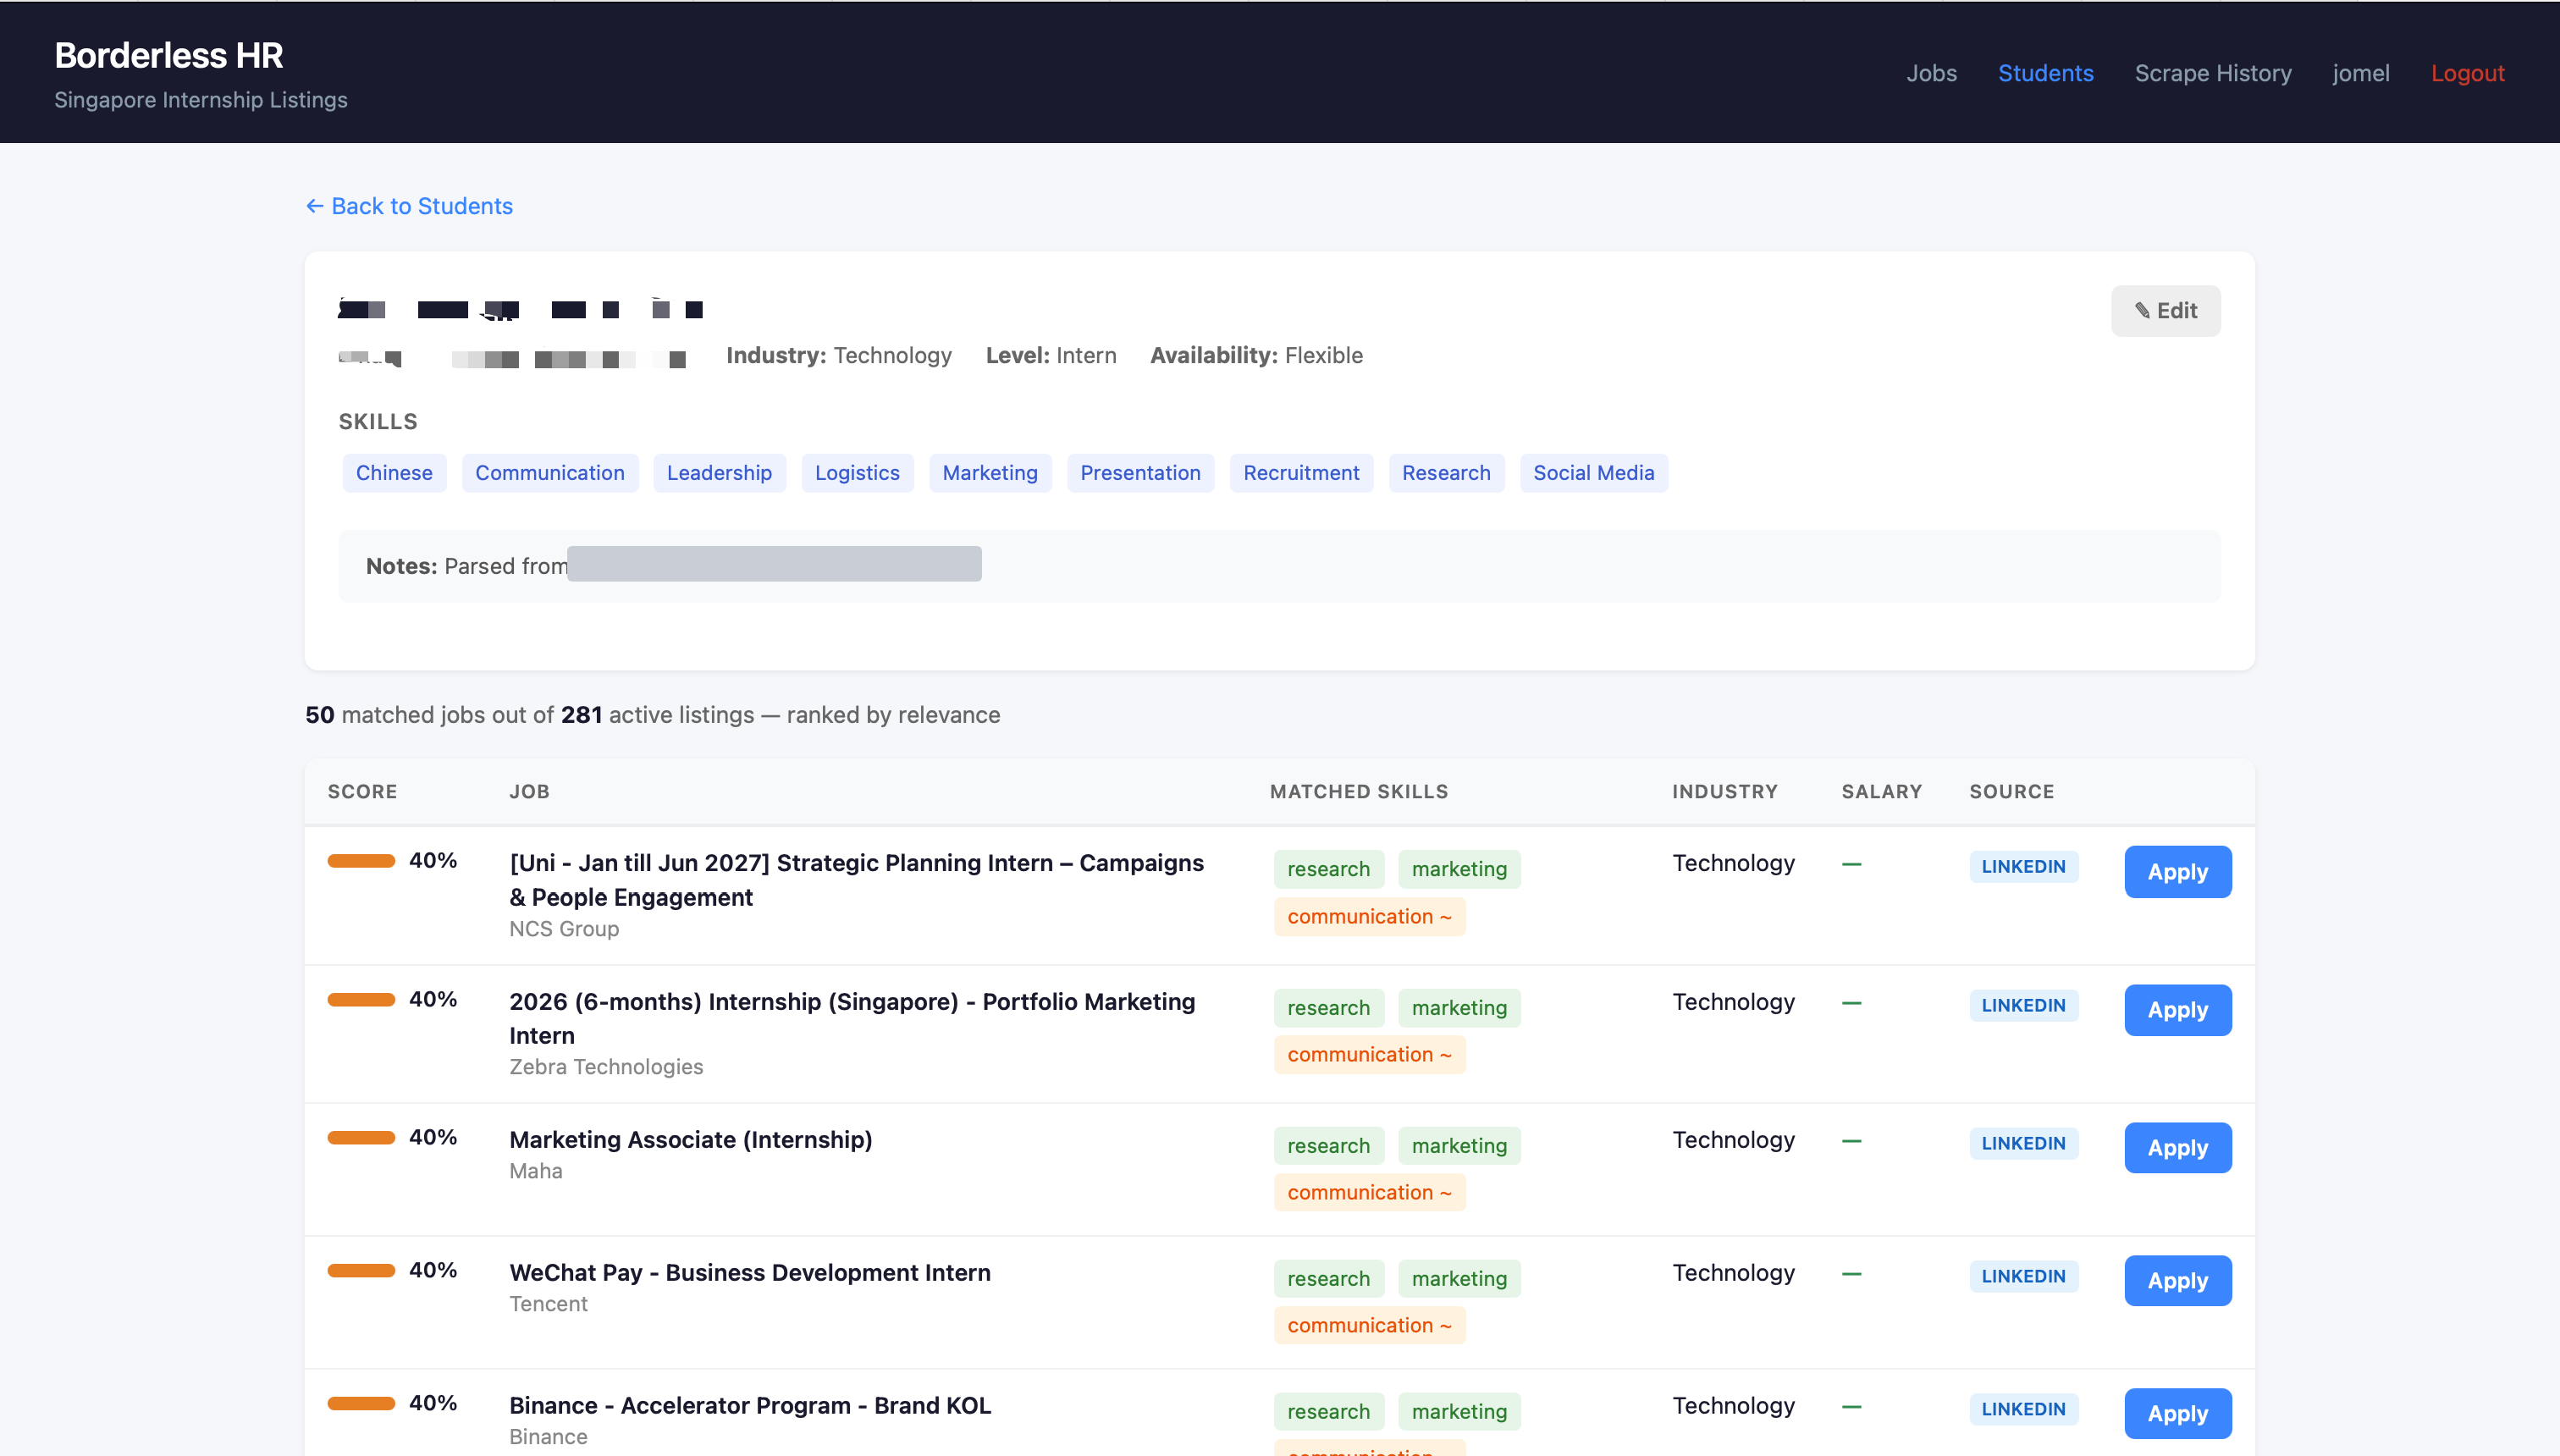This screenshot has width=2560, height=1456.
Task: Click the Tencent company name
Action: [x=548, y=1304]
